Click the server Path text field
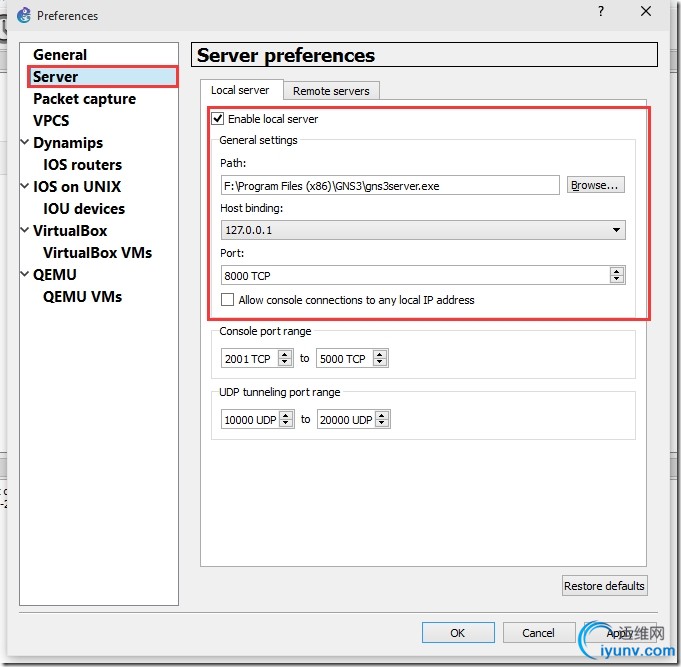 pyautogui.click(x=390, y=186)
